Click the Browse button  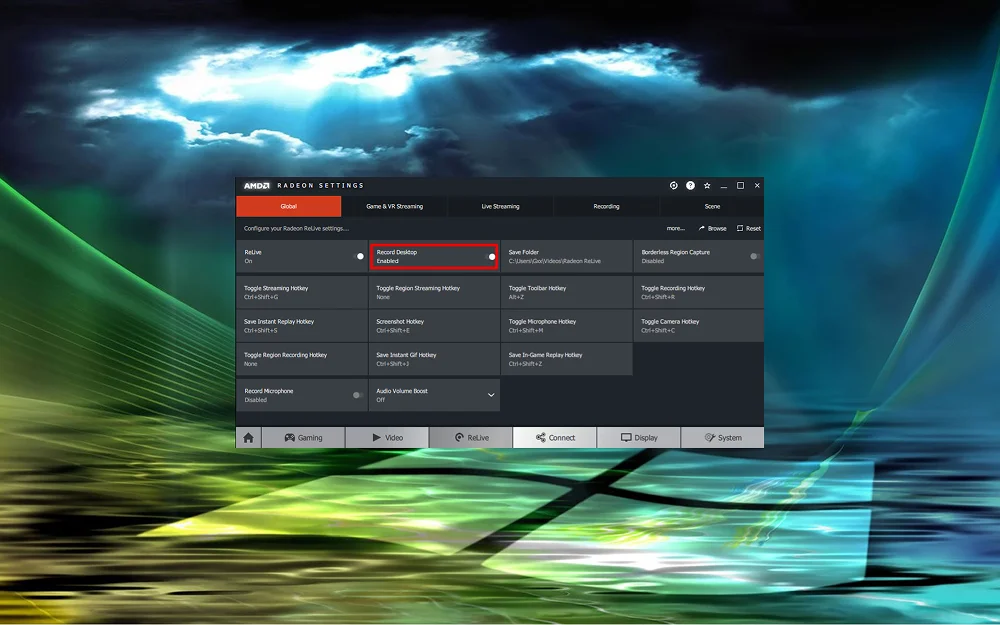712,228
